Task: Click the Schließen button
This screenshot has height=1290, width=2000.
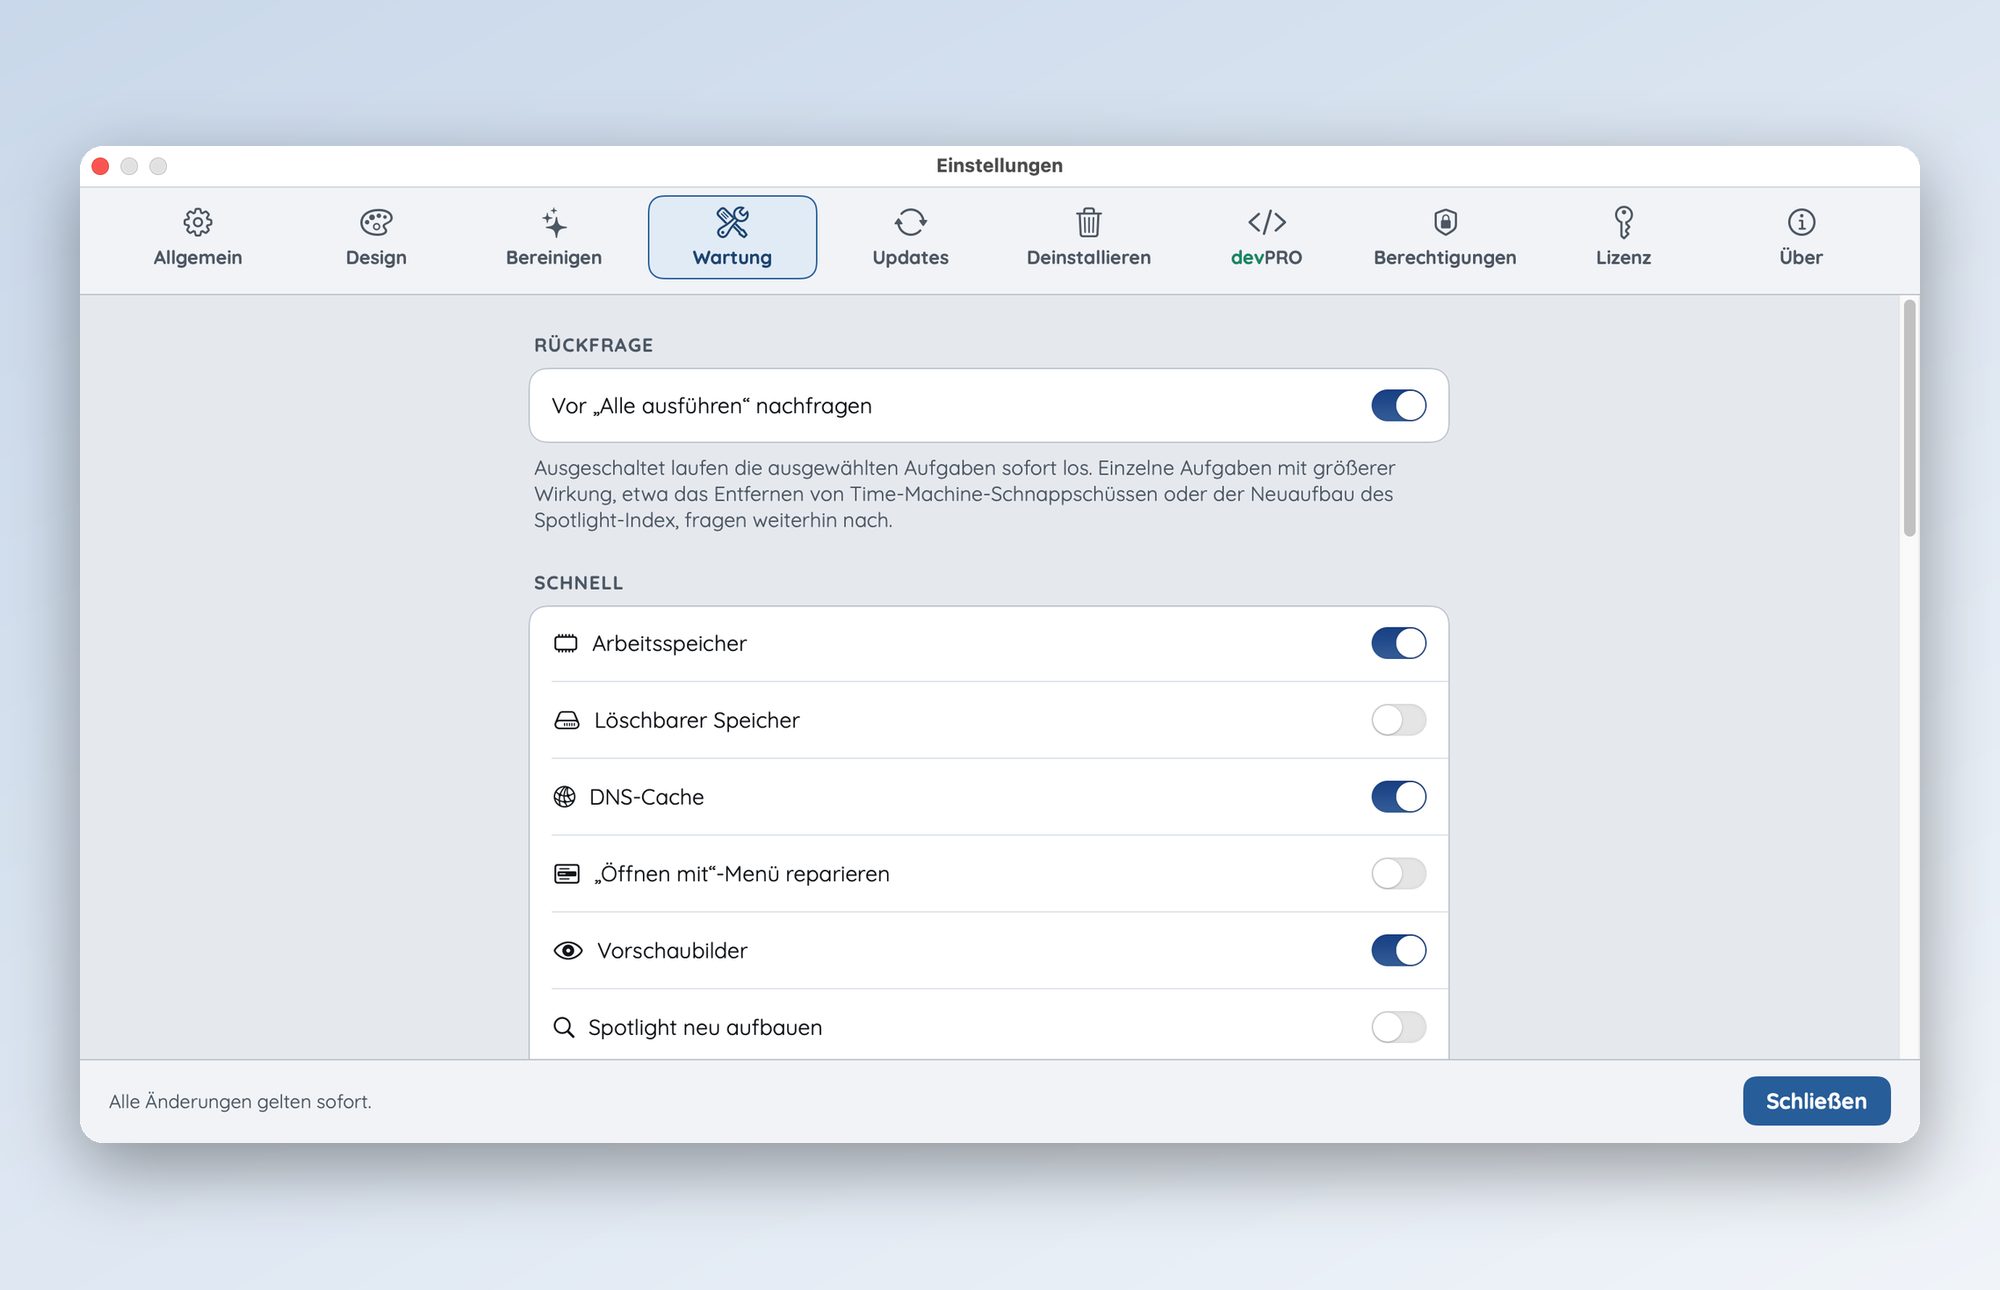Action: point(1816,1101)
